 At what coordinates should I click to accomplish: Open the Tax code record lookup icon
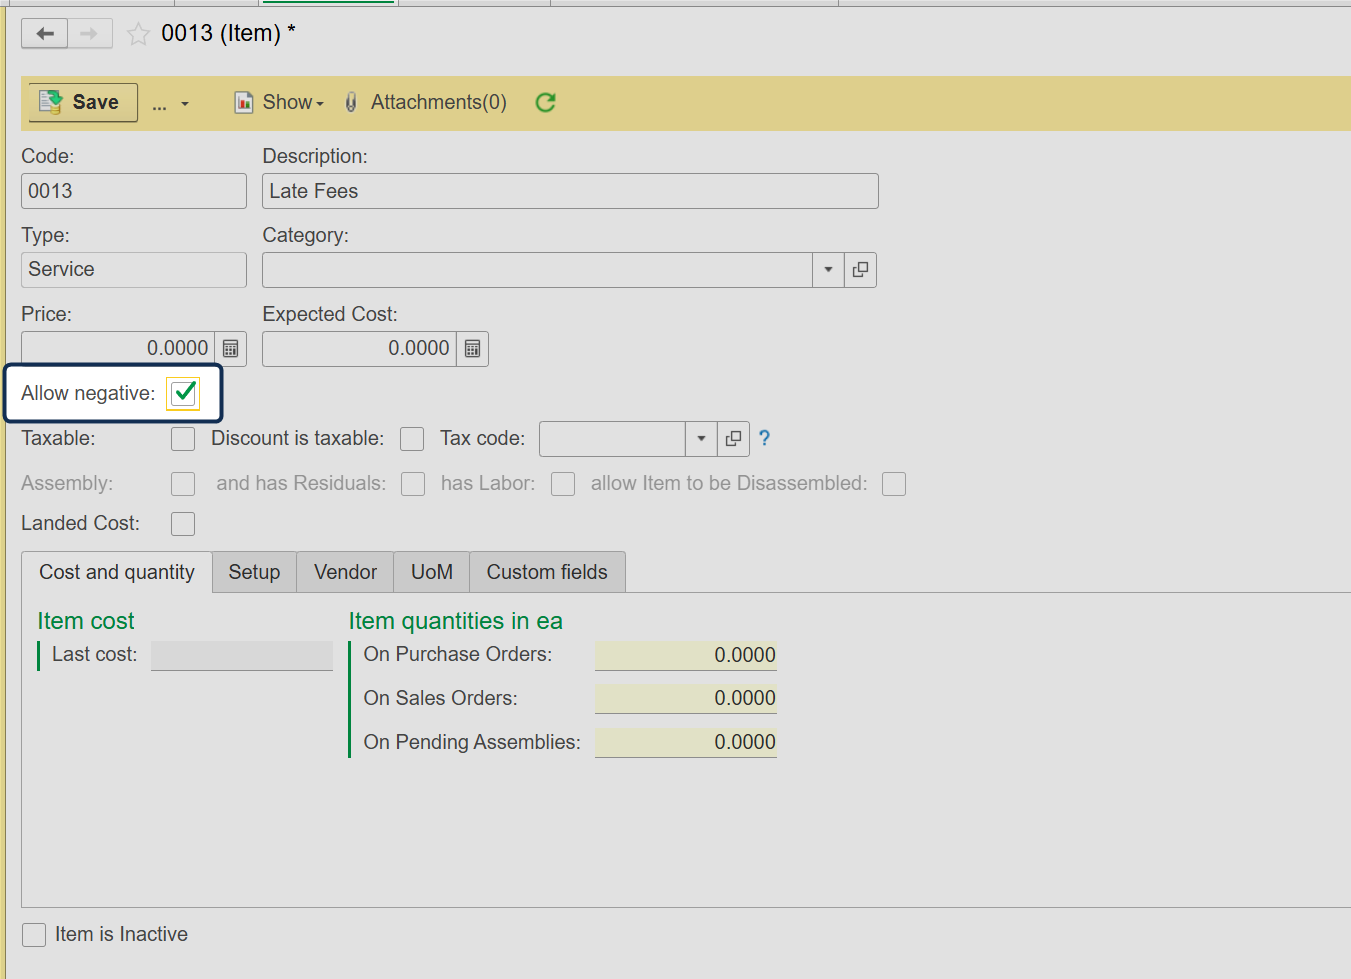pyautogui.click(x=733, y=439)
